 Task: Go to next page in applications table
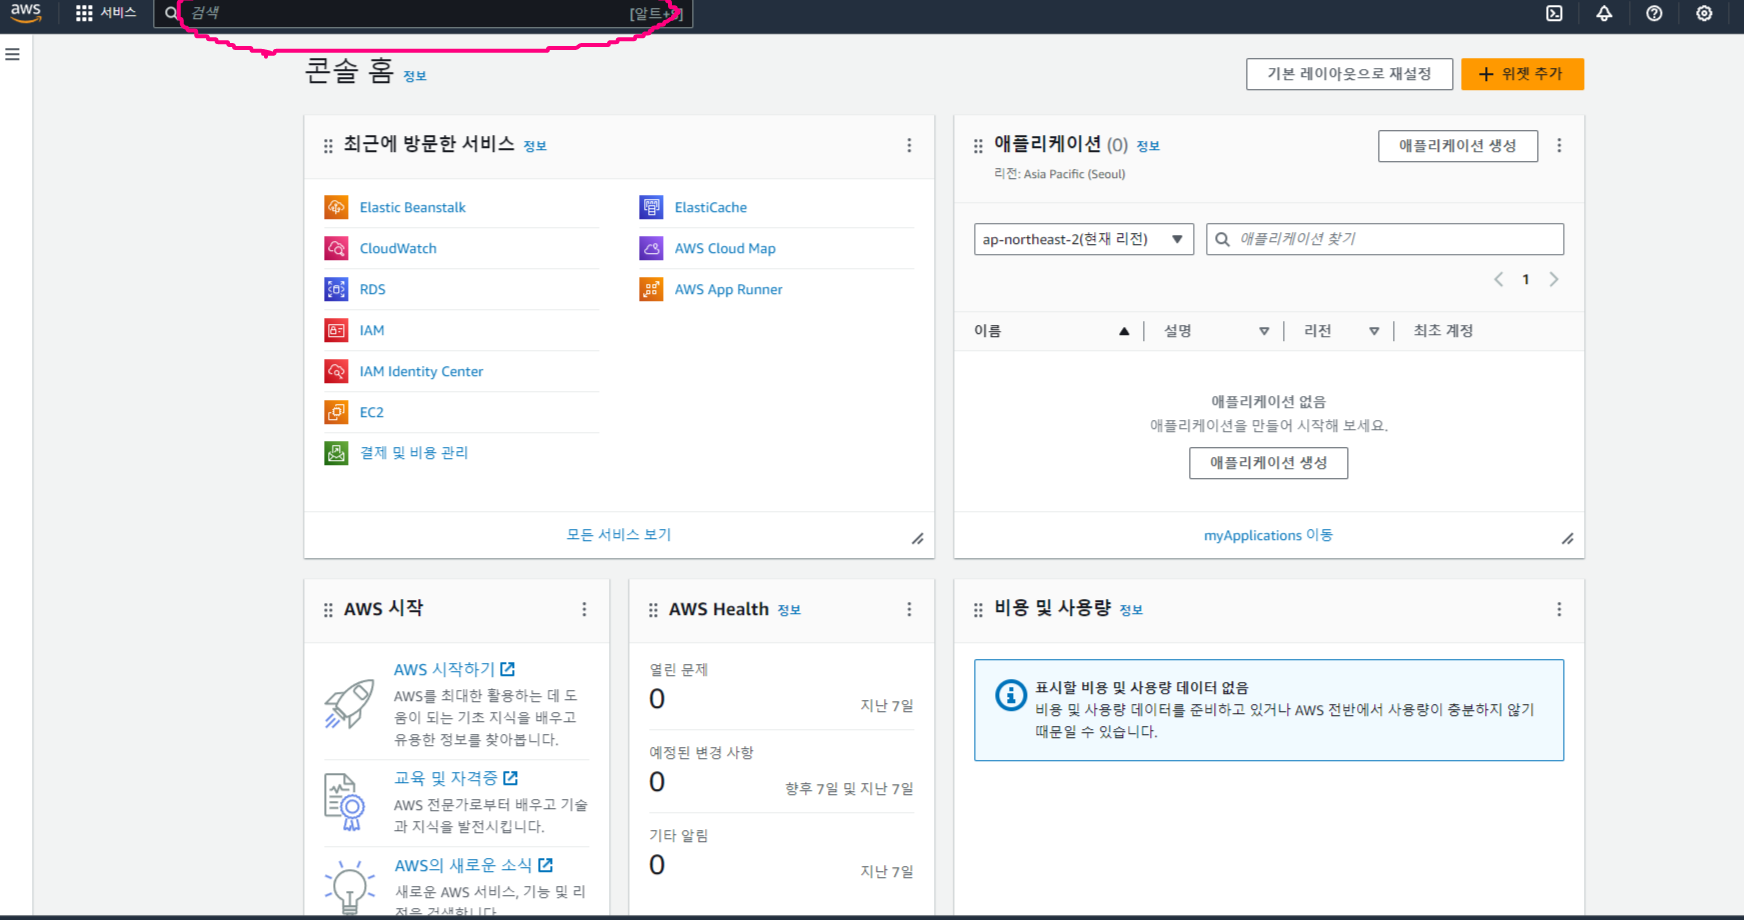coord(1554,279)
